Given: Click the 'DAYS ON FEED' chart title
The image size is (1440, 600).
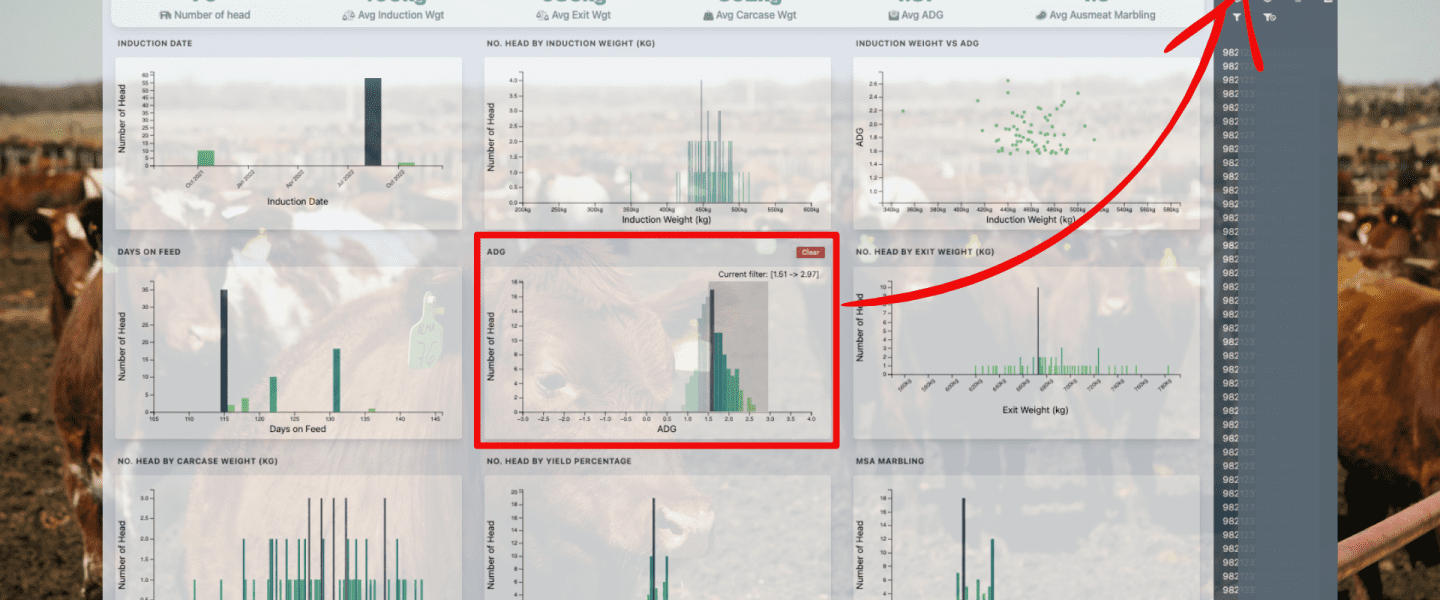Looking at the screenshot, I should coord(149,252).
